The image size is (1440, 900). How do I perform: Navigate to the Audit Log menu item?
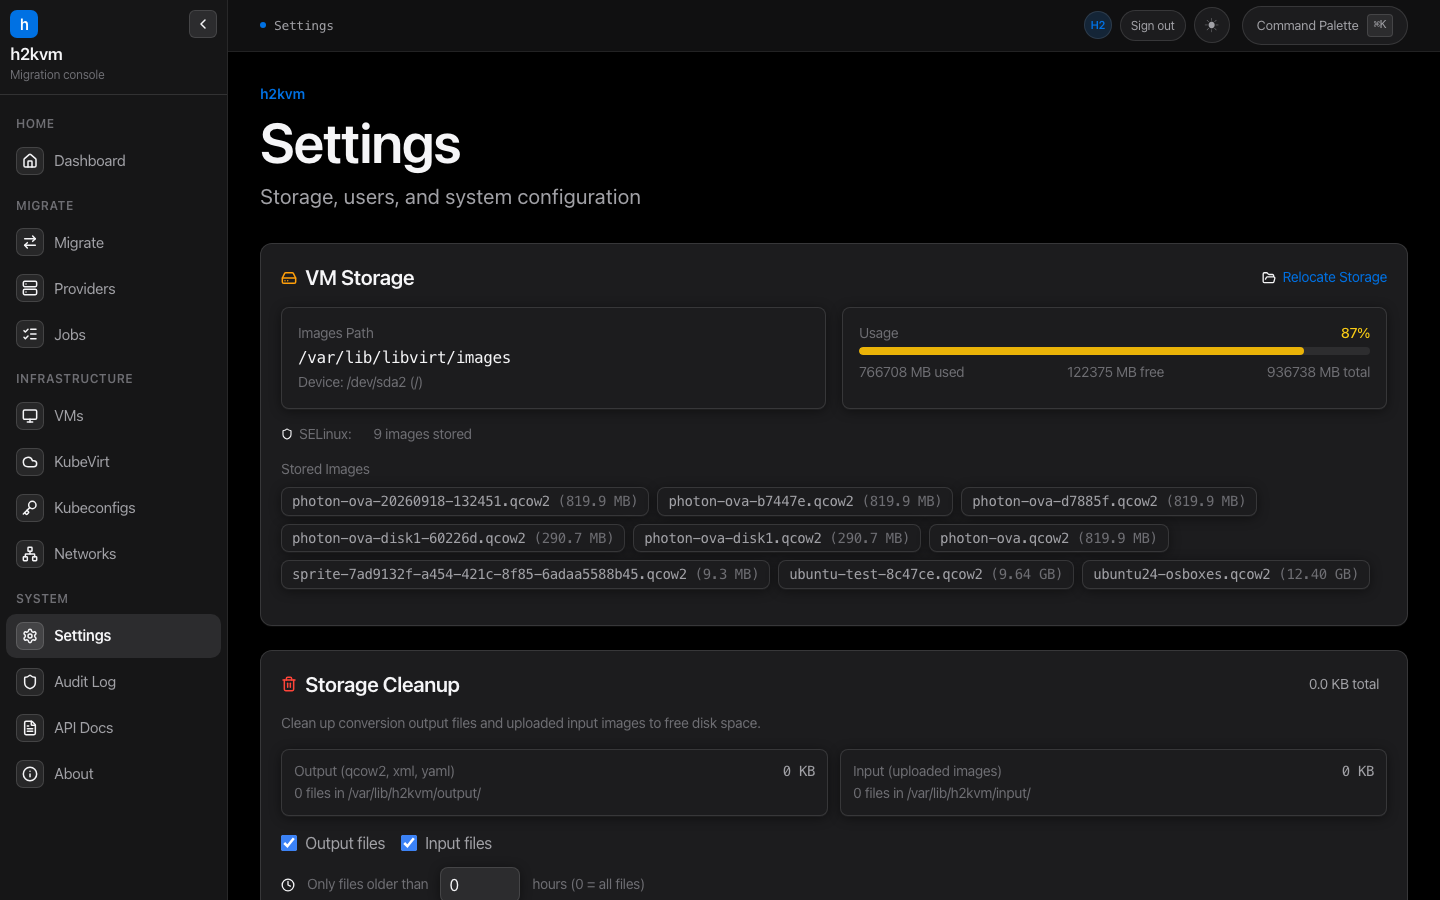pos(114,682)
